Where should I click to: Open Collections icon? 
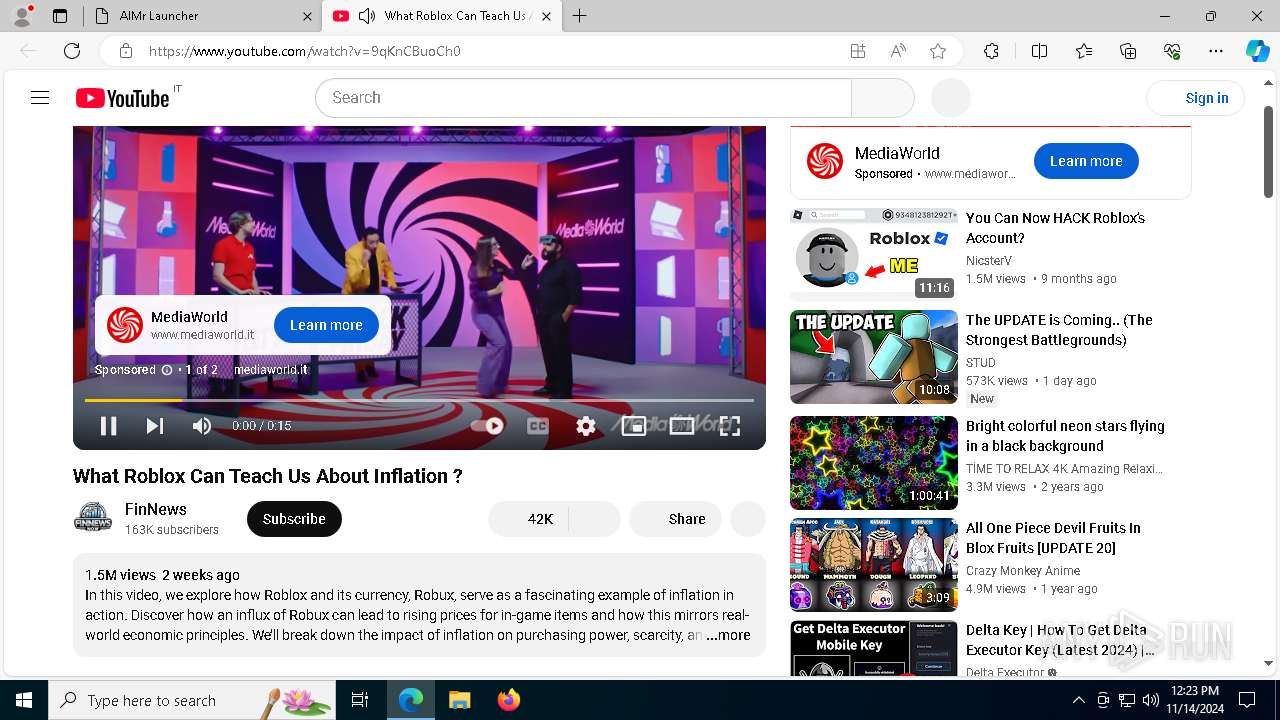1128,51
